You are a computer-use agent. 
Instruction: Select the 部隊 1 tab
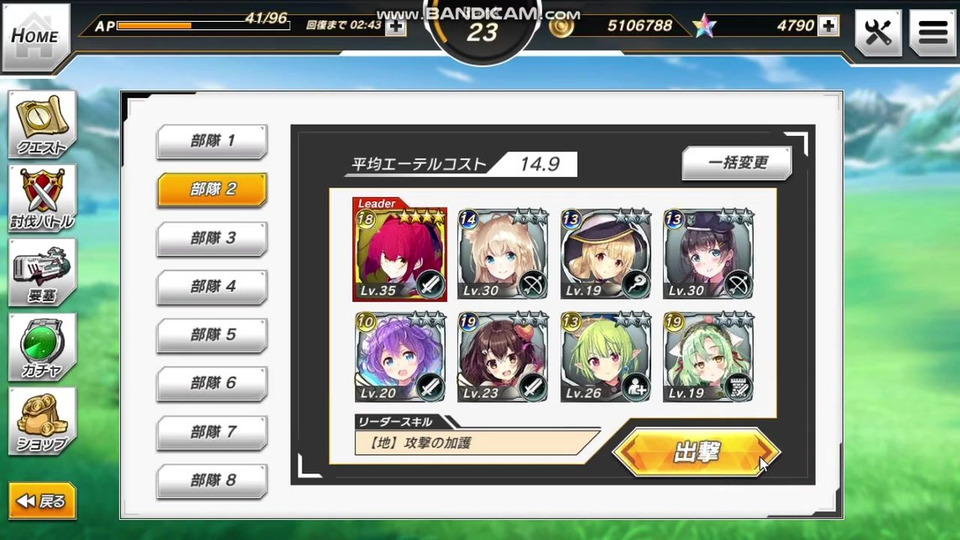tap(212, 141)
